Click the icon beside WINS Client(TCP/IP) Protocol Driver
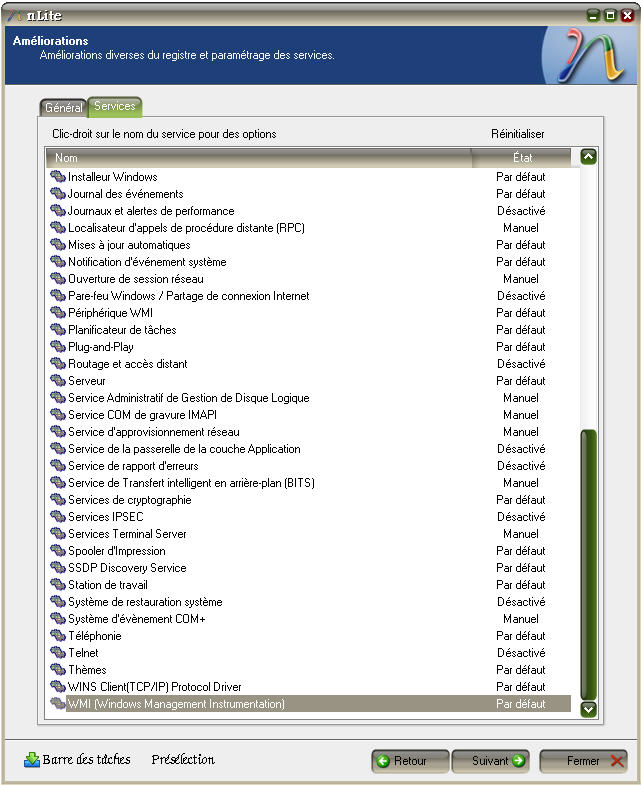This screenshot has width=641, height=785. (58, 687)
